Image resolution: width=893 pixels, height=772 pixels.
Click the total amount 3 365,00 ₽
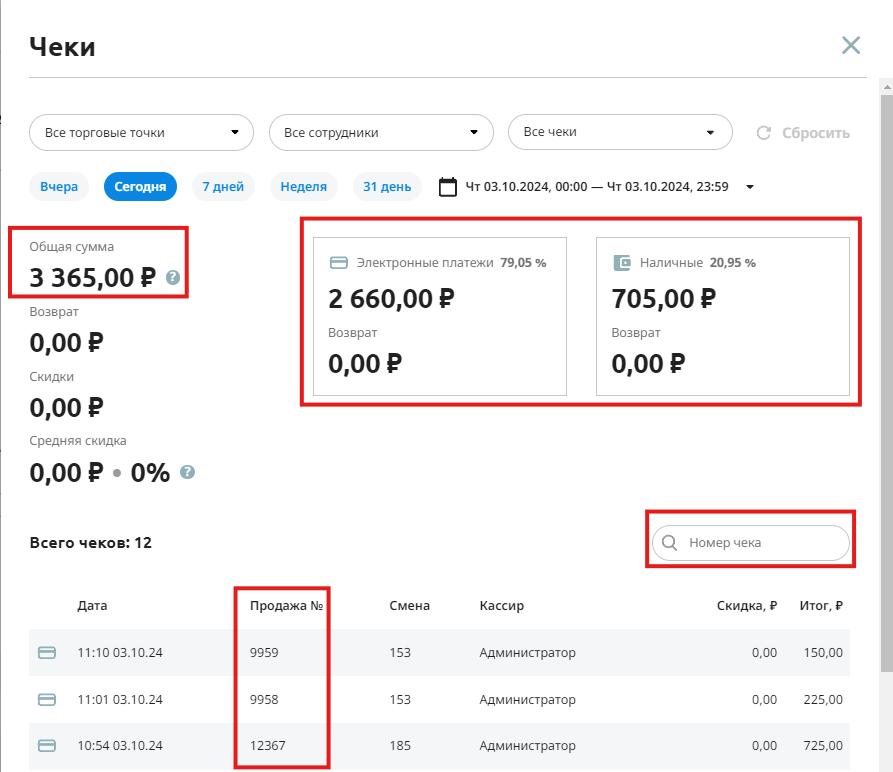pos(93,278)
